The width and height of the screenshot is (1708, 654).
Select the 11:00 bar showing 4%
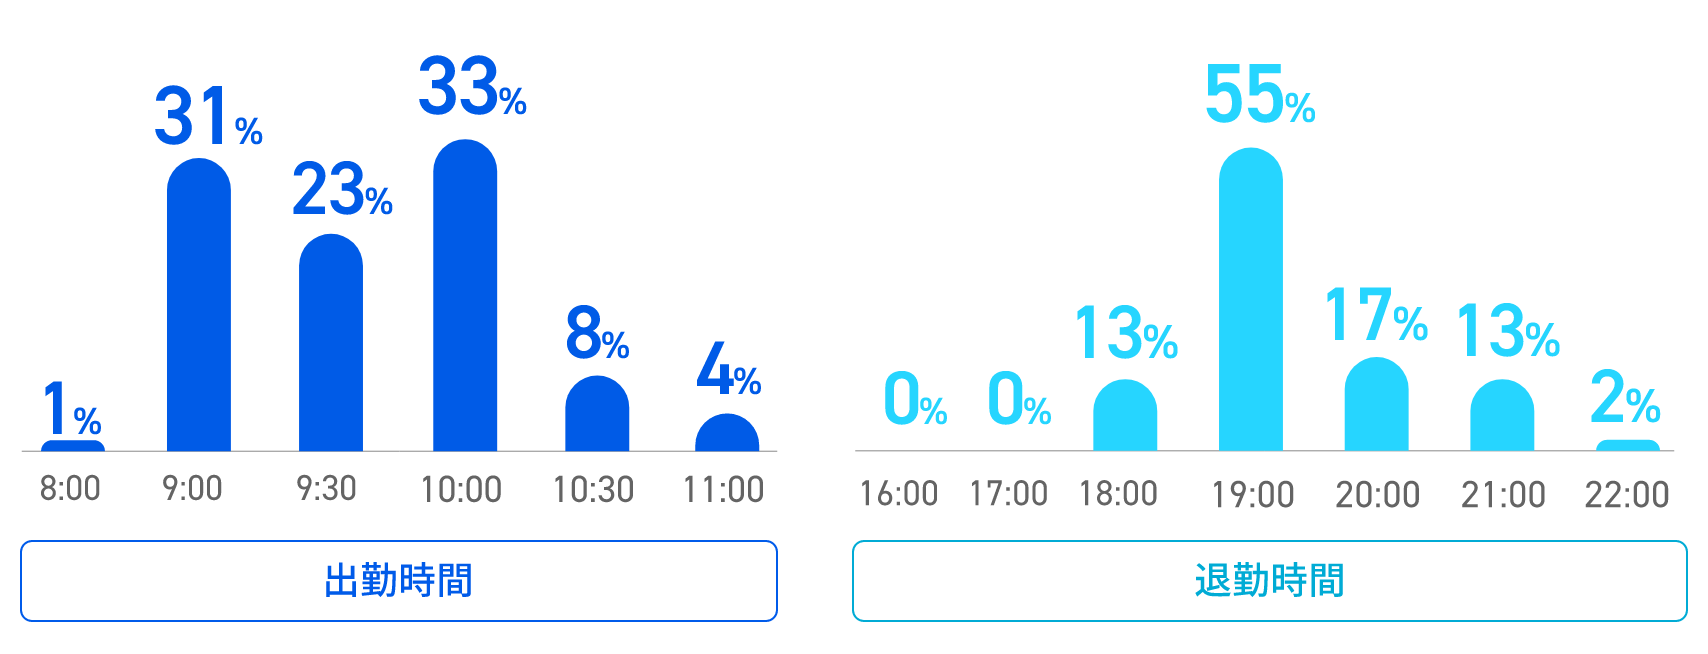pyautogui.click(x=727, y=433)
